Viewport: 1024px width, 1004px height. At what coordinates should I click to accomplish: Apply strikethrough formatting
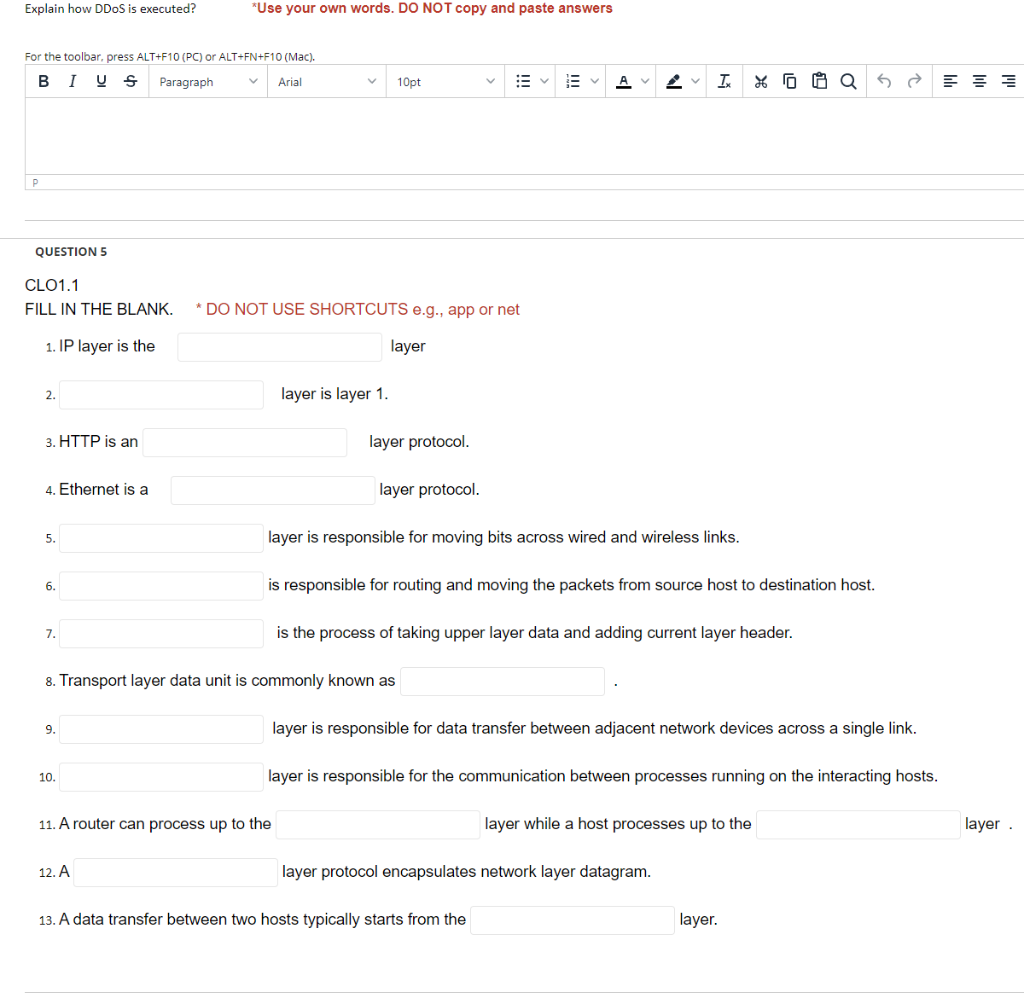point(130,81)
